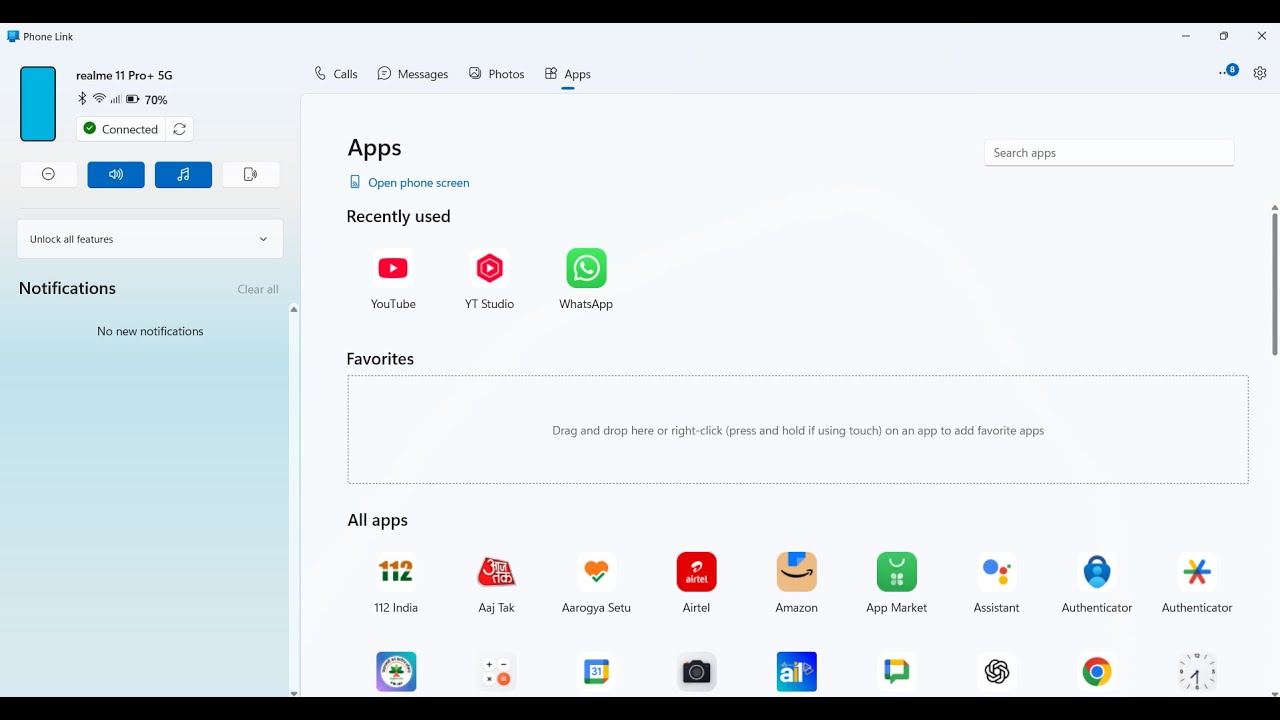Click the Connected status button

[x=121, y=129]
